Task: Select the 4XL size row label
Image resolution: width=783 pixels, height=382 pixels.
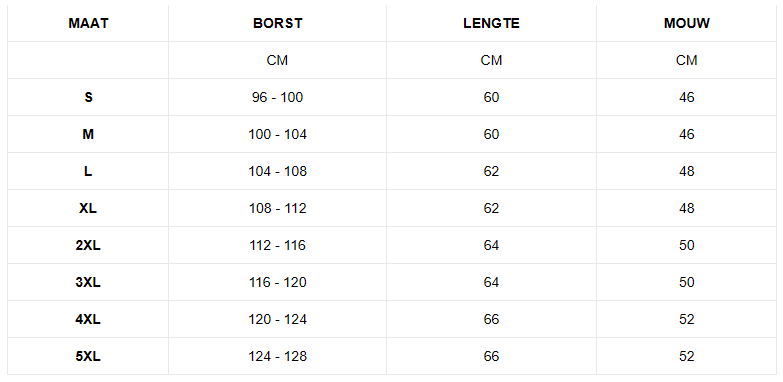Action: coord(88,319)
